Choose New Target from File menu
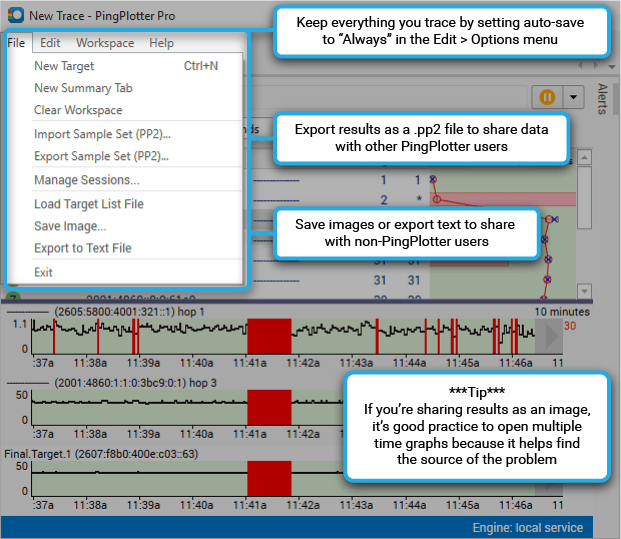Viewport: 621px width, 539px height. tap(64, 66)
